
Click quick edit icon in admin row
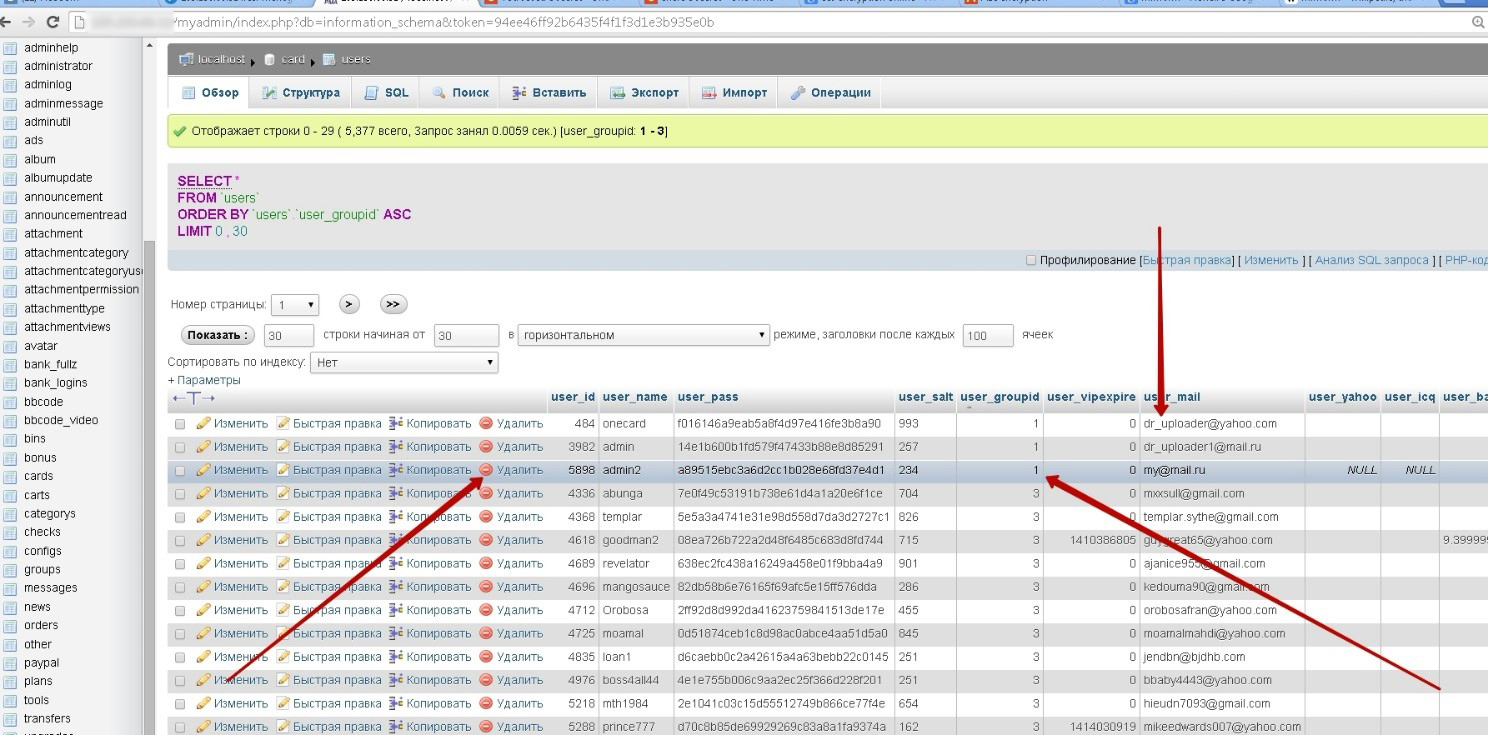283,447
